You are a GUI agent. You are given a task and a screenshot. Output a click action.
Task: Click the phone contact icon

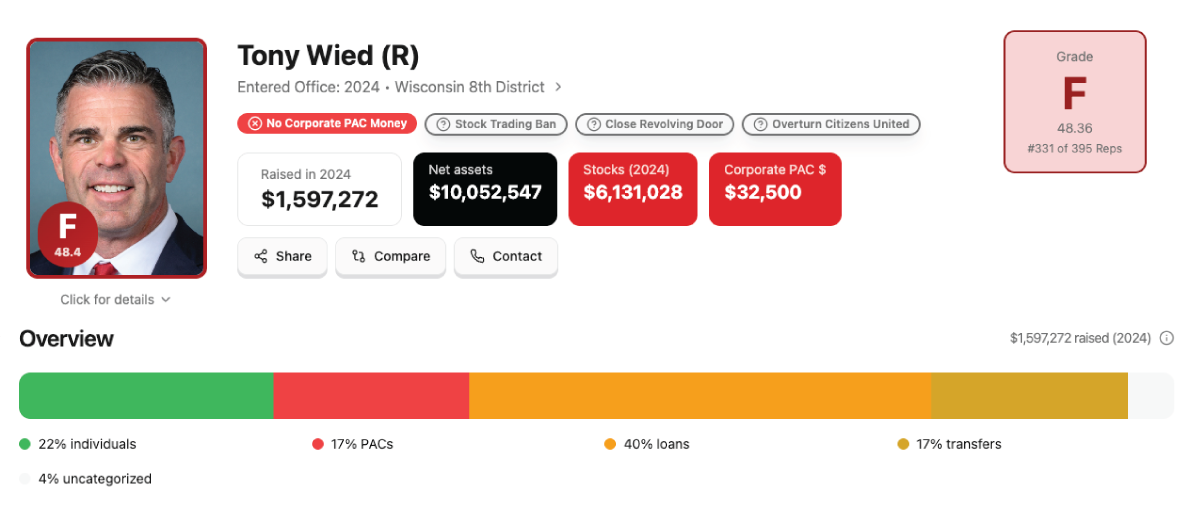pyautogui.click(x=477, y=256)
